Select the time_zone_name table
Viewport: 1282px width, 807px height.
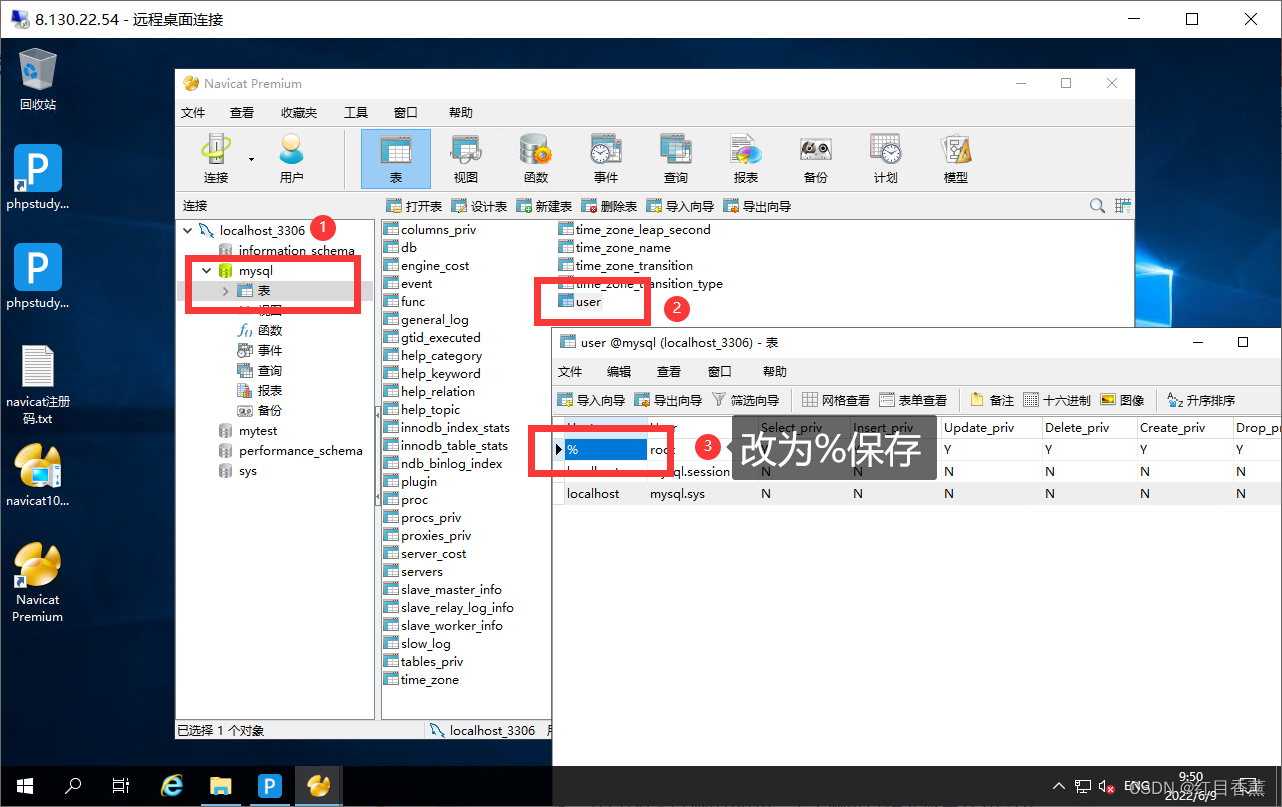point(614,248)
